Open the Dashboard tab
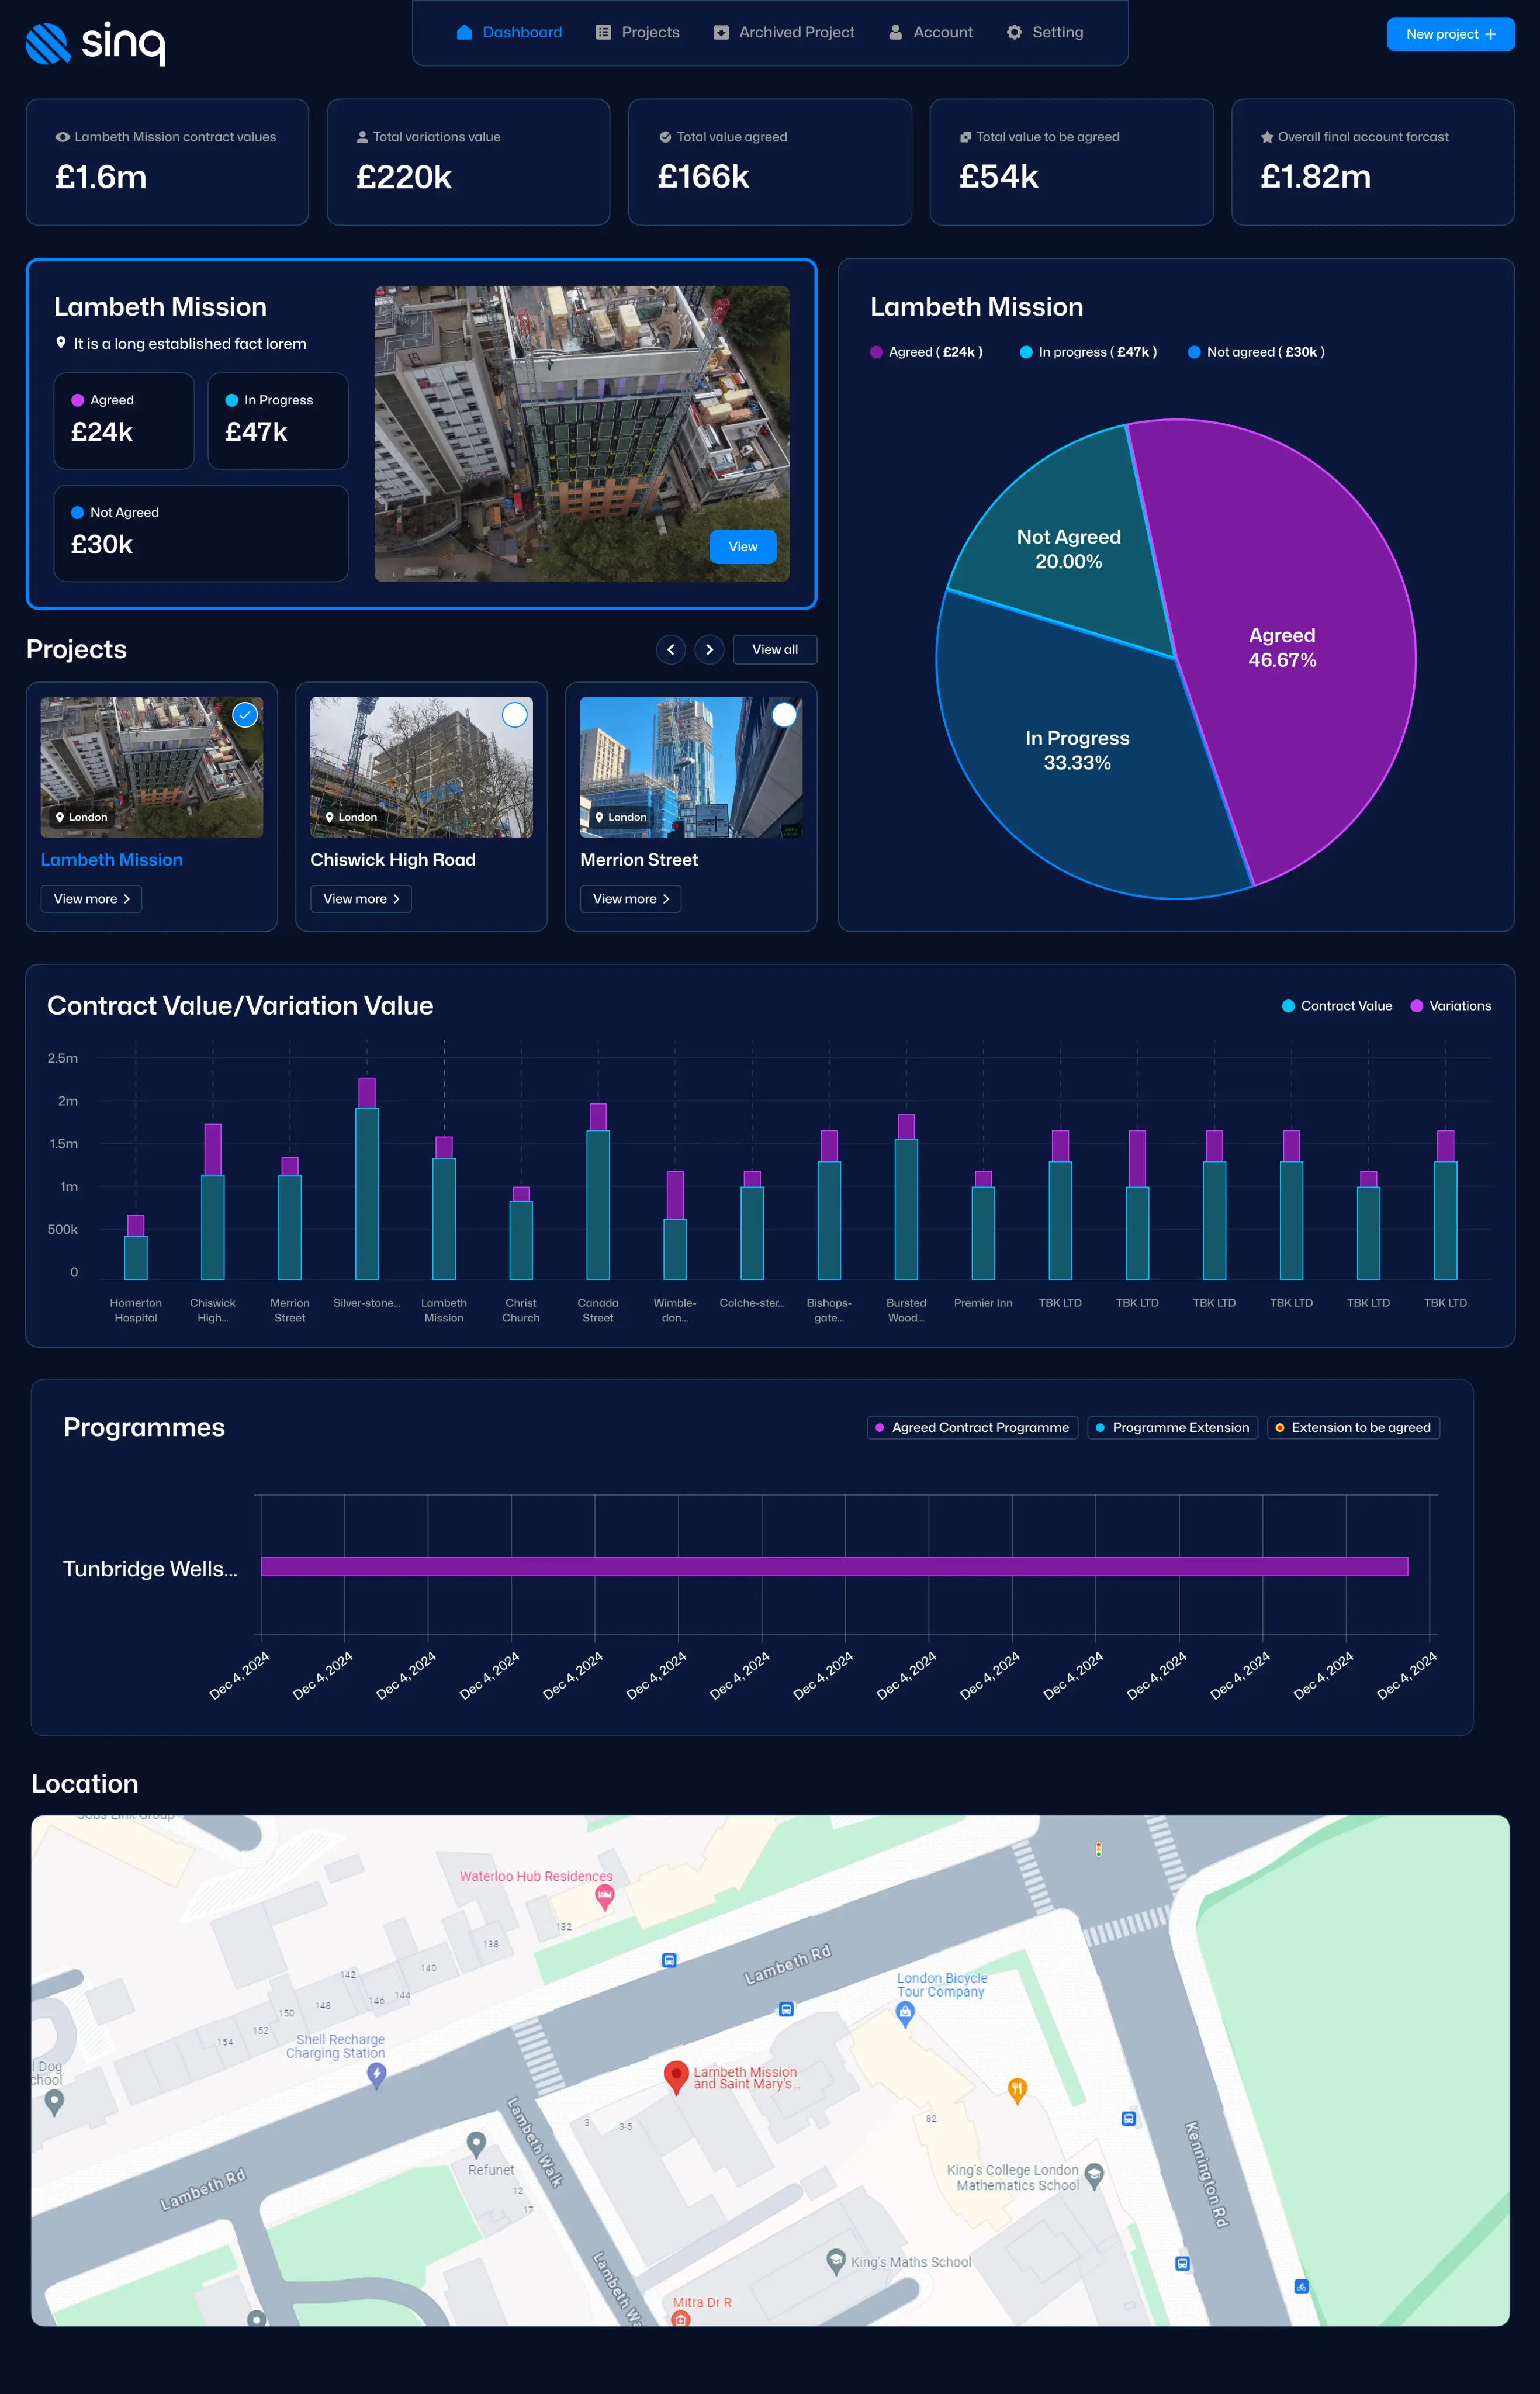The height and width of the screenshot is (2394, 1540). tap(509, 32)
